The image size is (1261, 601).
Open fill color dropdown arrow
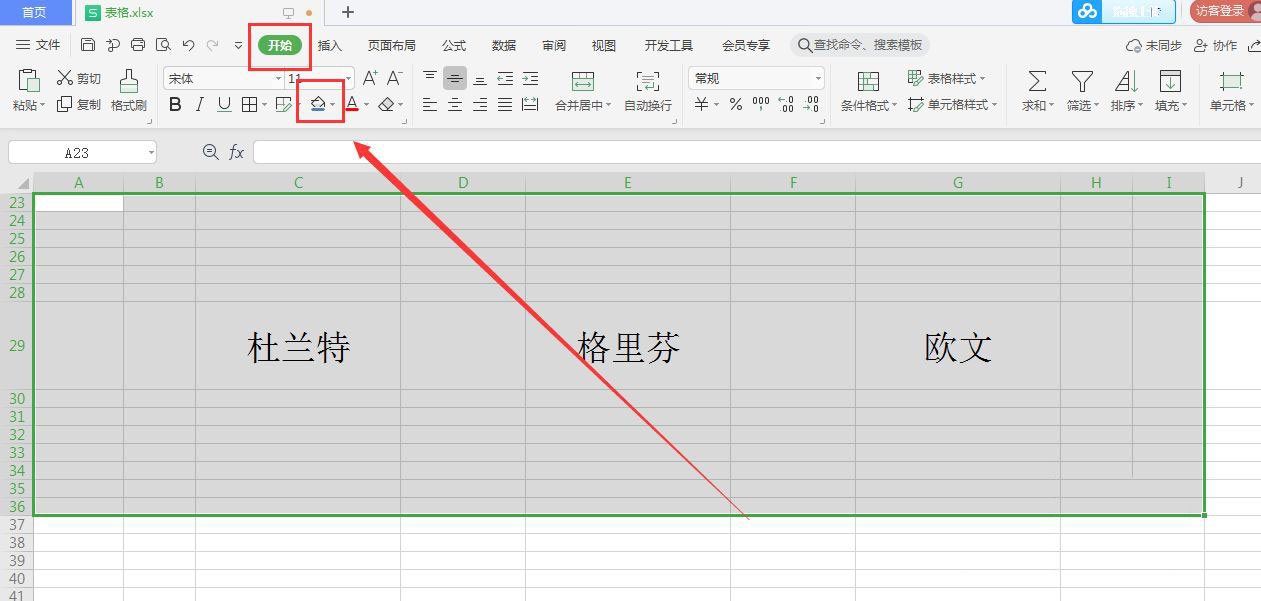[x=333, y=104]
